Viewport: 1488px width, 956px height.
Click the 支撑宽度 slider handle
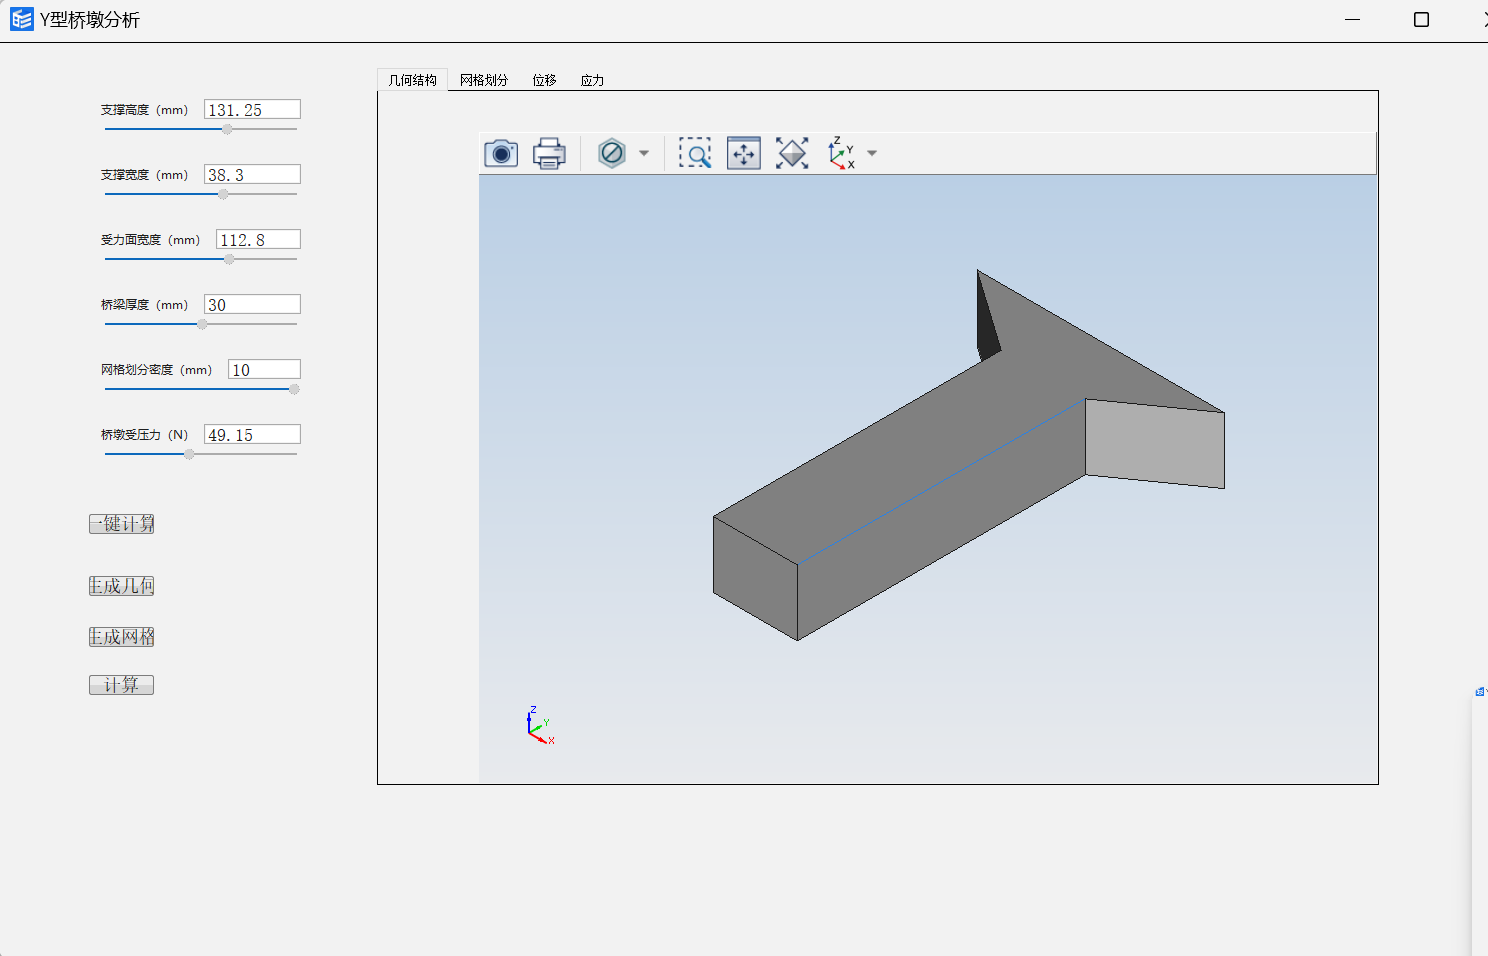tap(223, 194)
